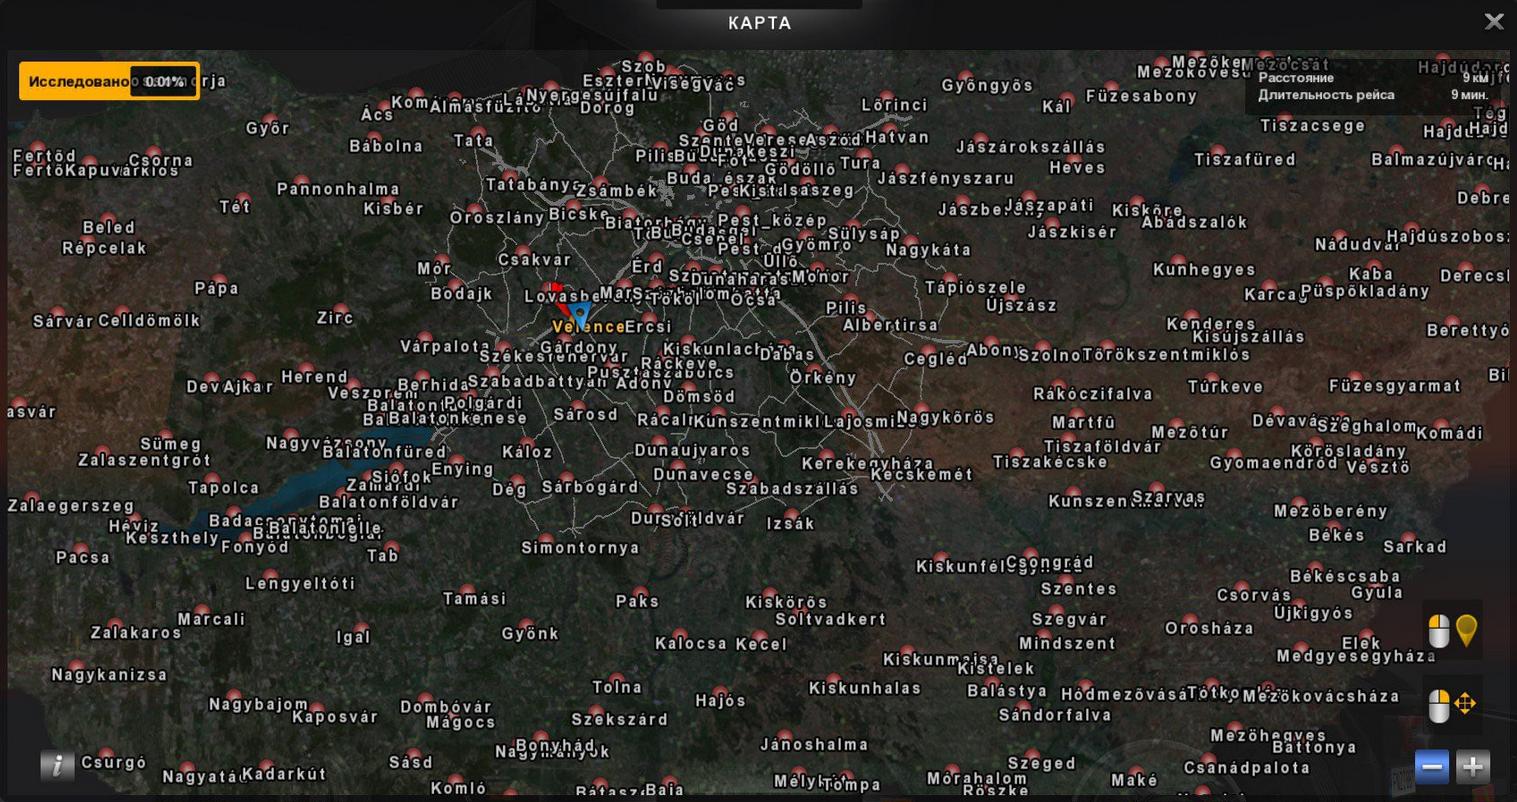Click the blue player position arrow
The width and height of the screenshot is (1517, 802).
(x=580, y=315)
